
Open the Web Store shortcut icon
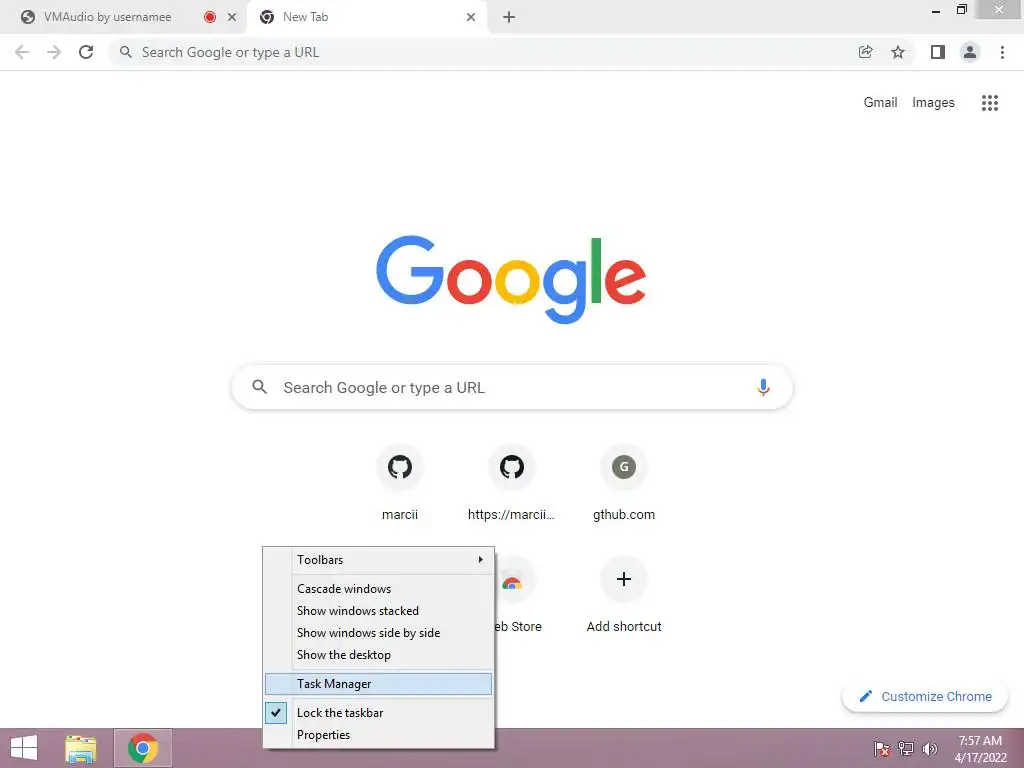(x=512, y=583)
